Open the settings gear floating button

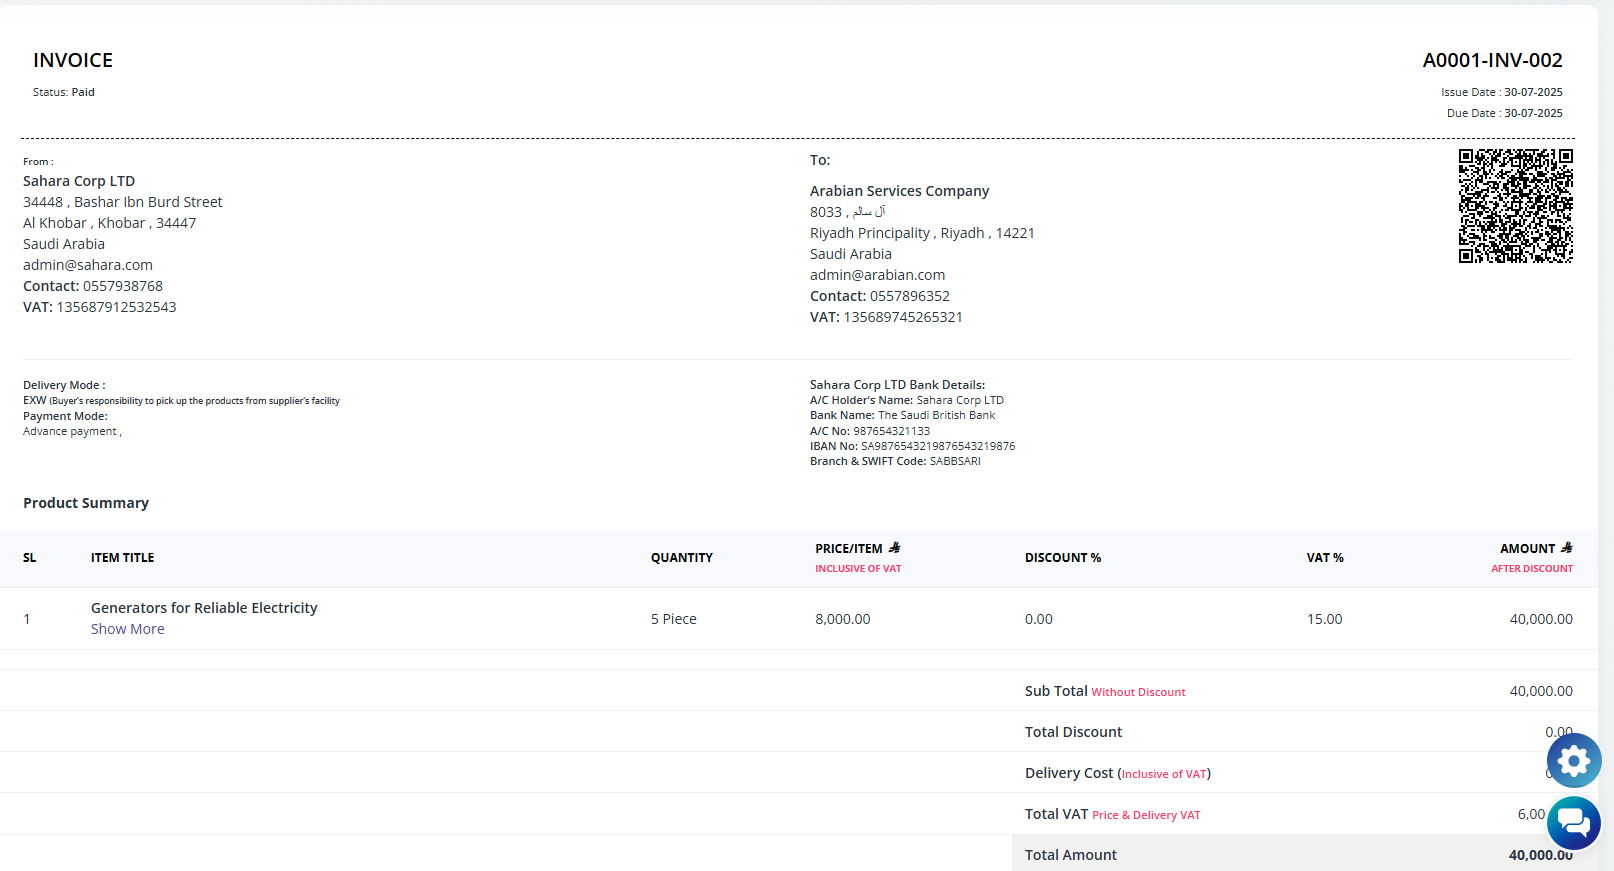[1574, 761]
